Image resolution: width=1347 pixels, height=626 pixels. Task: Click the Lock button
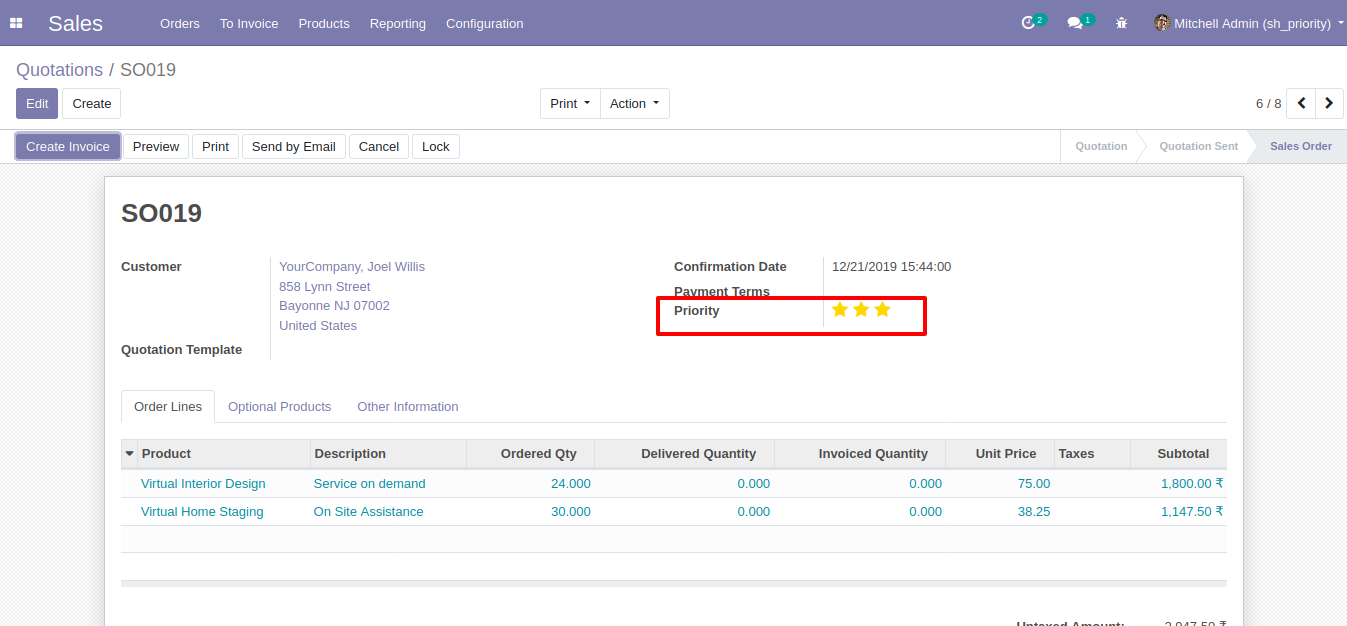[436, 146]
